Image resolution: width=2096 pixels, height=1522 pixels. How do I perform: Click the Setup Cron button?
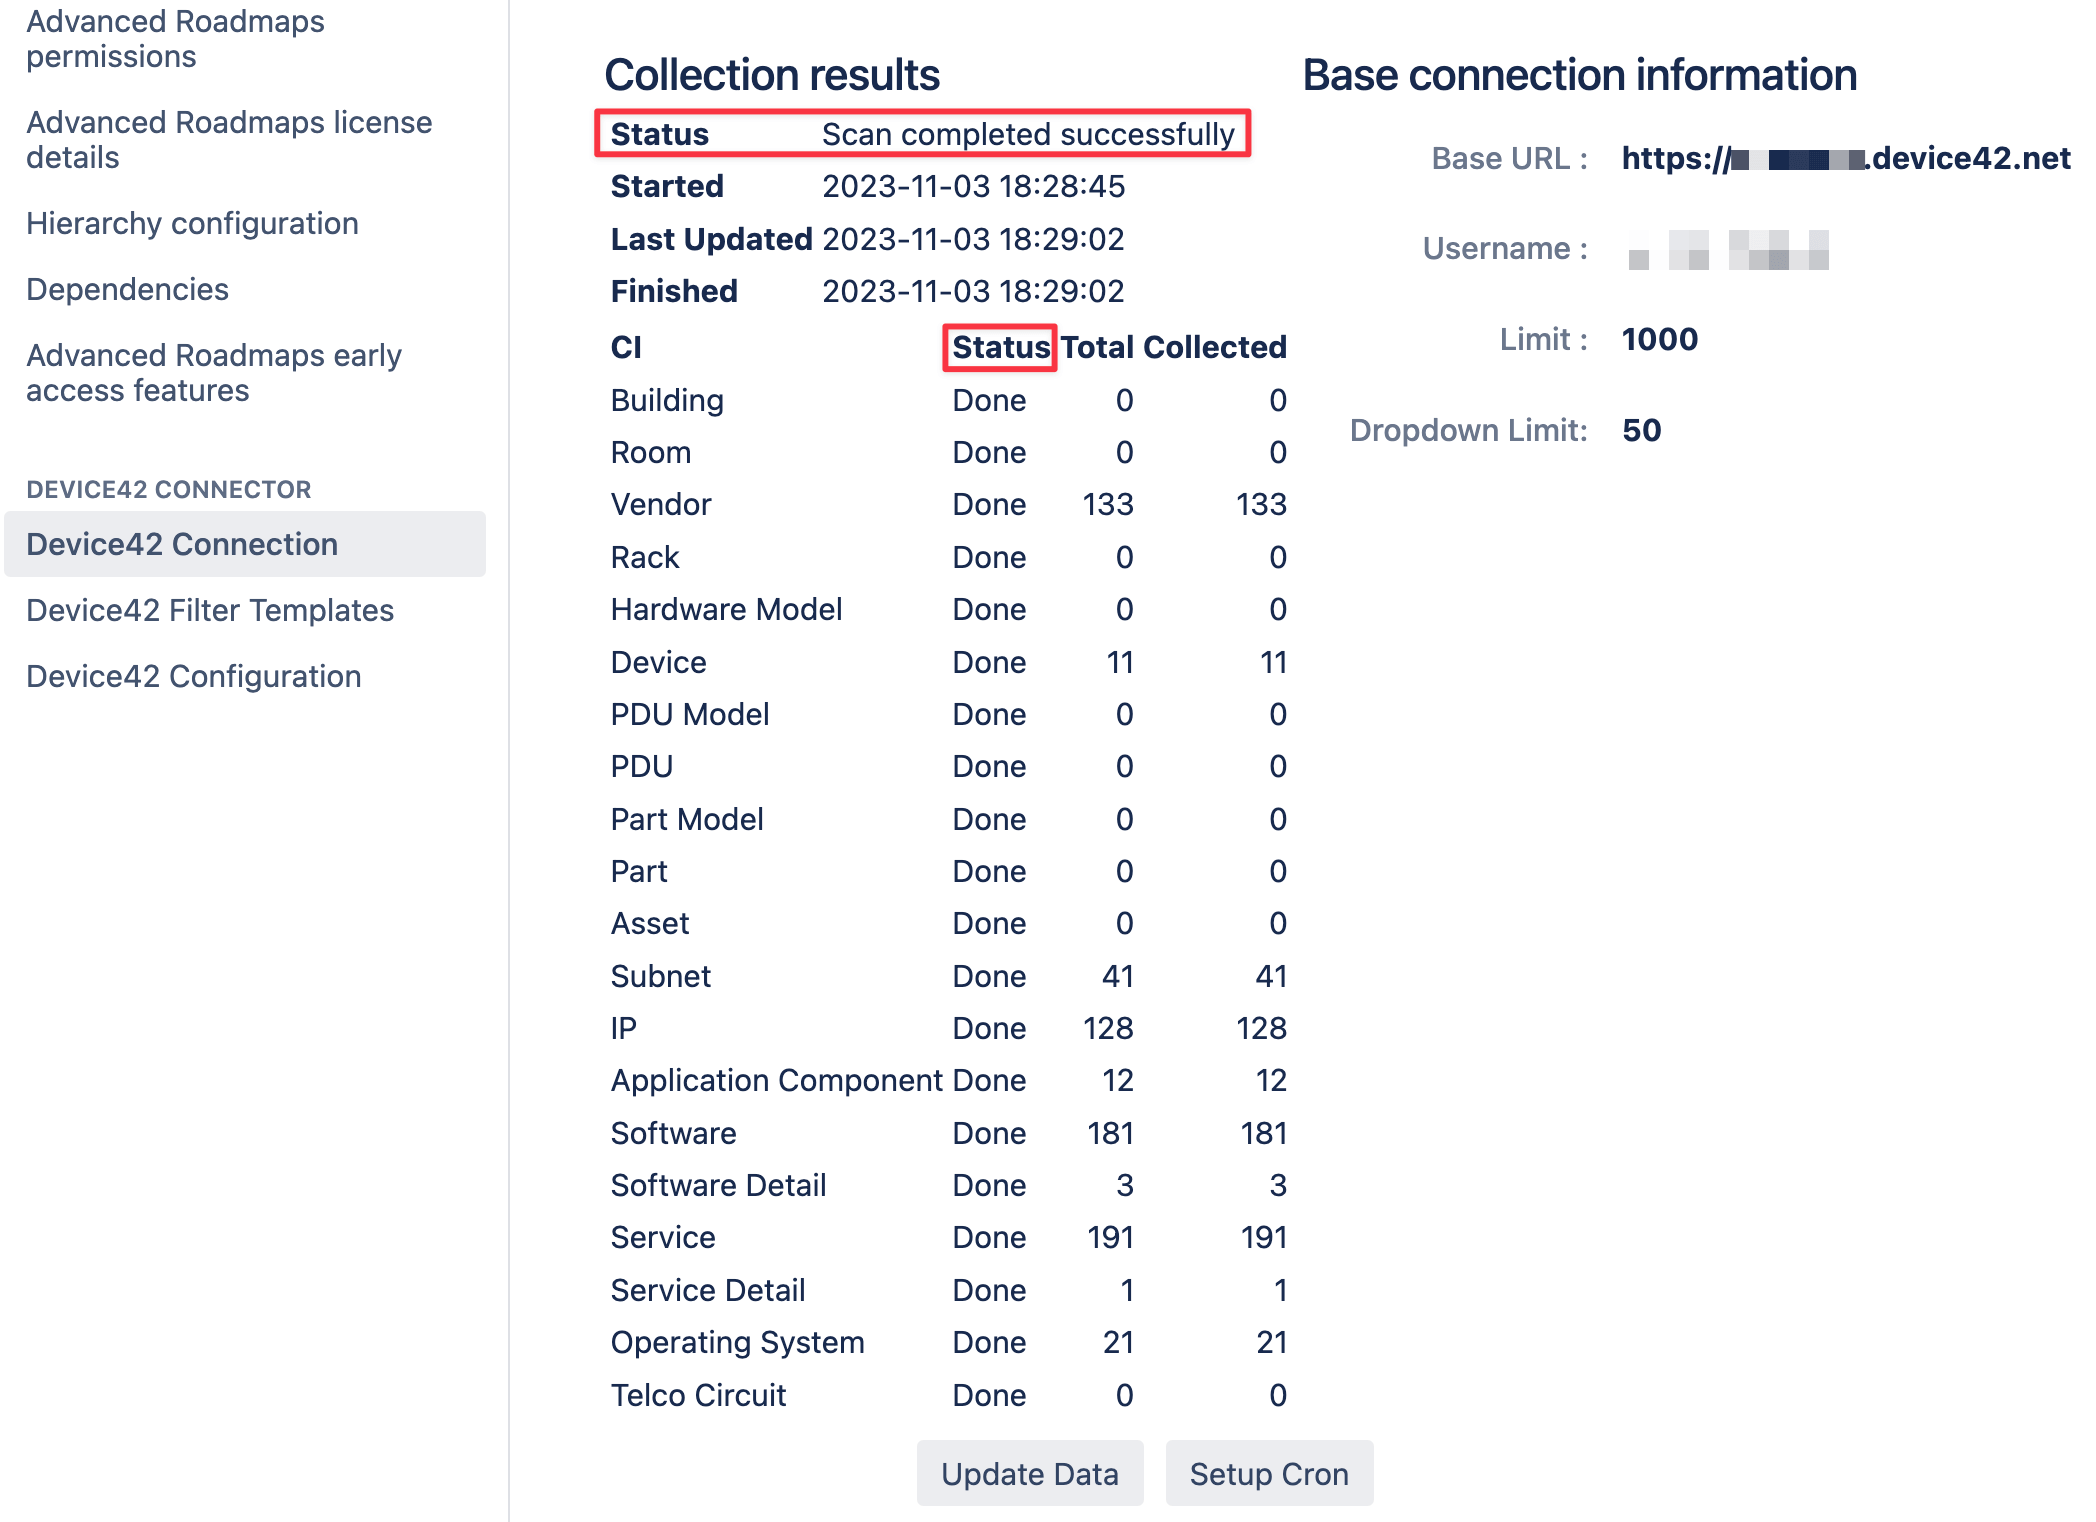click(1268, 1473)
